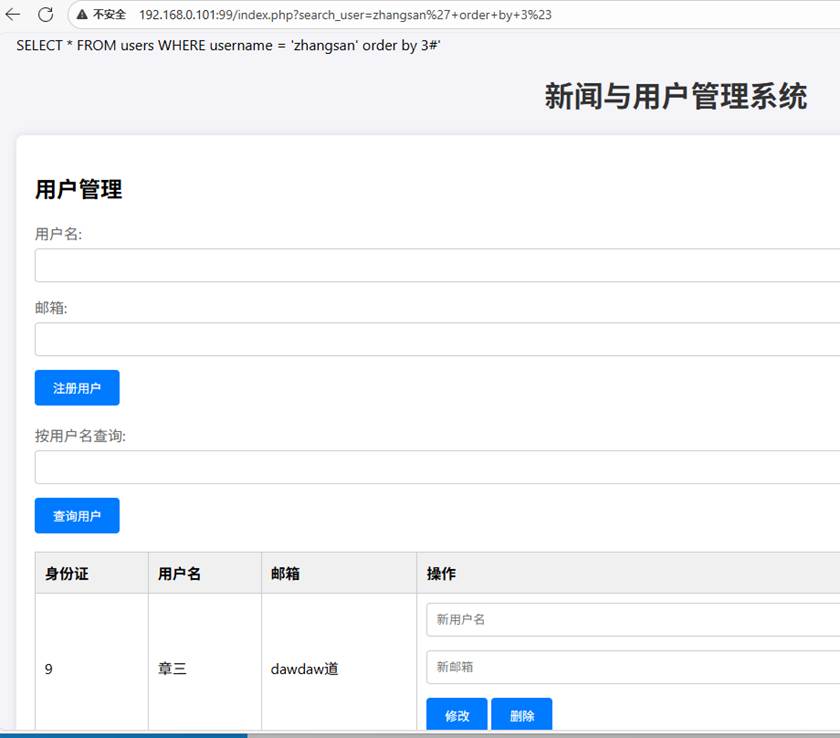
Task: Click the 新邮箱 input in the table row
Action: [x=633, y=667]
